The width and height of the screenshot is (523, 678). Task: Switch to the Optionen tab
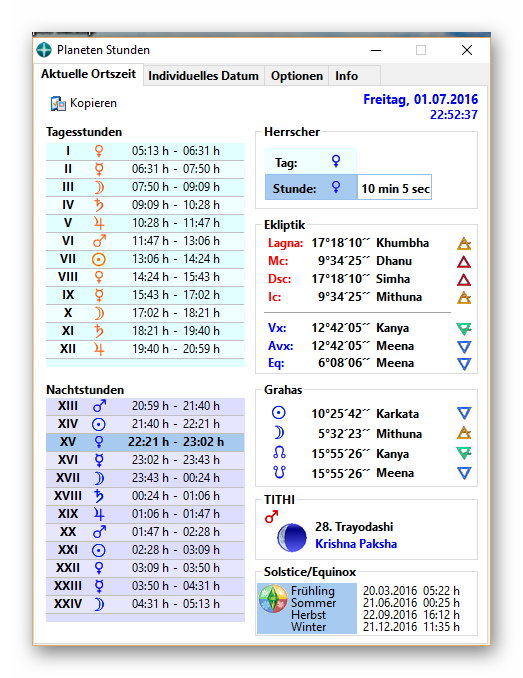(297, 76)
